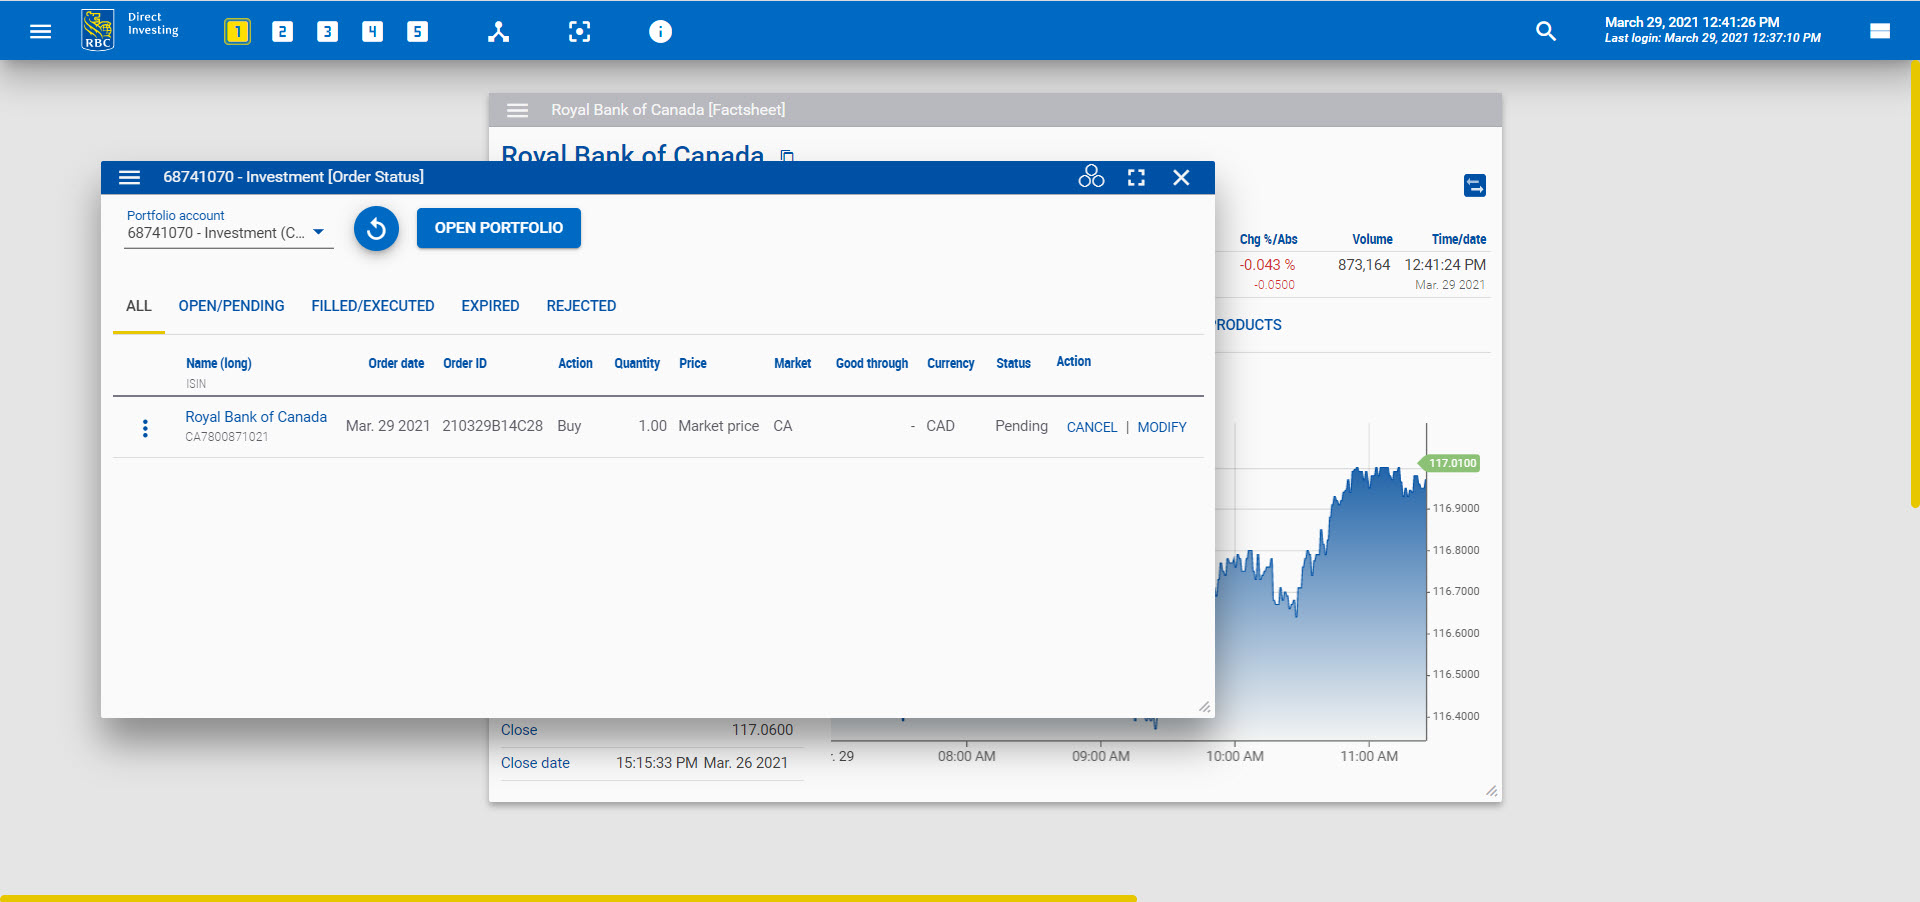Select workspace 2 in the top bar
The width and height of the screenshot is (1920, 902).
[x=282, y=31]
